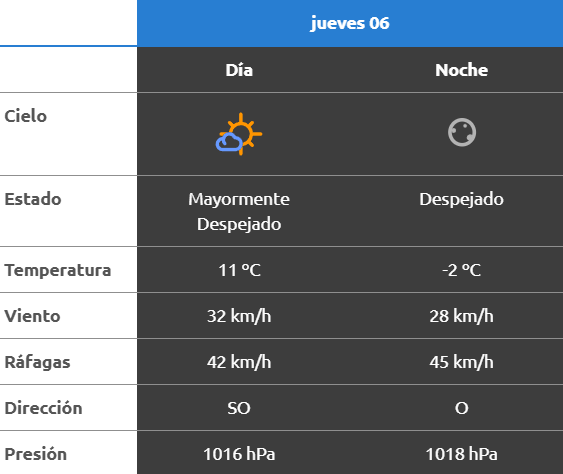Click the -2 °C night temperature

(461, 270)
